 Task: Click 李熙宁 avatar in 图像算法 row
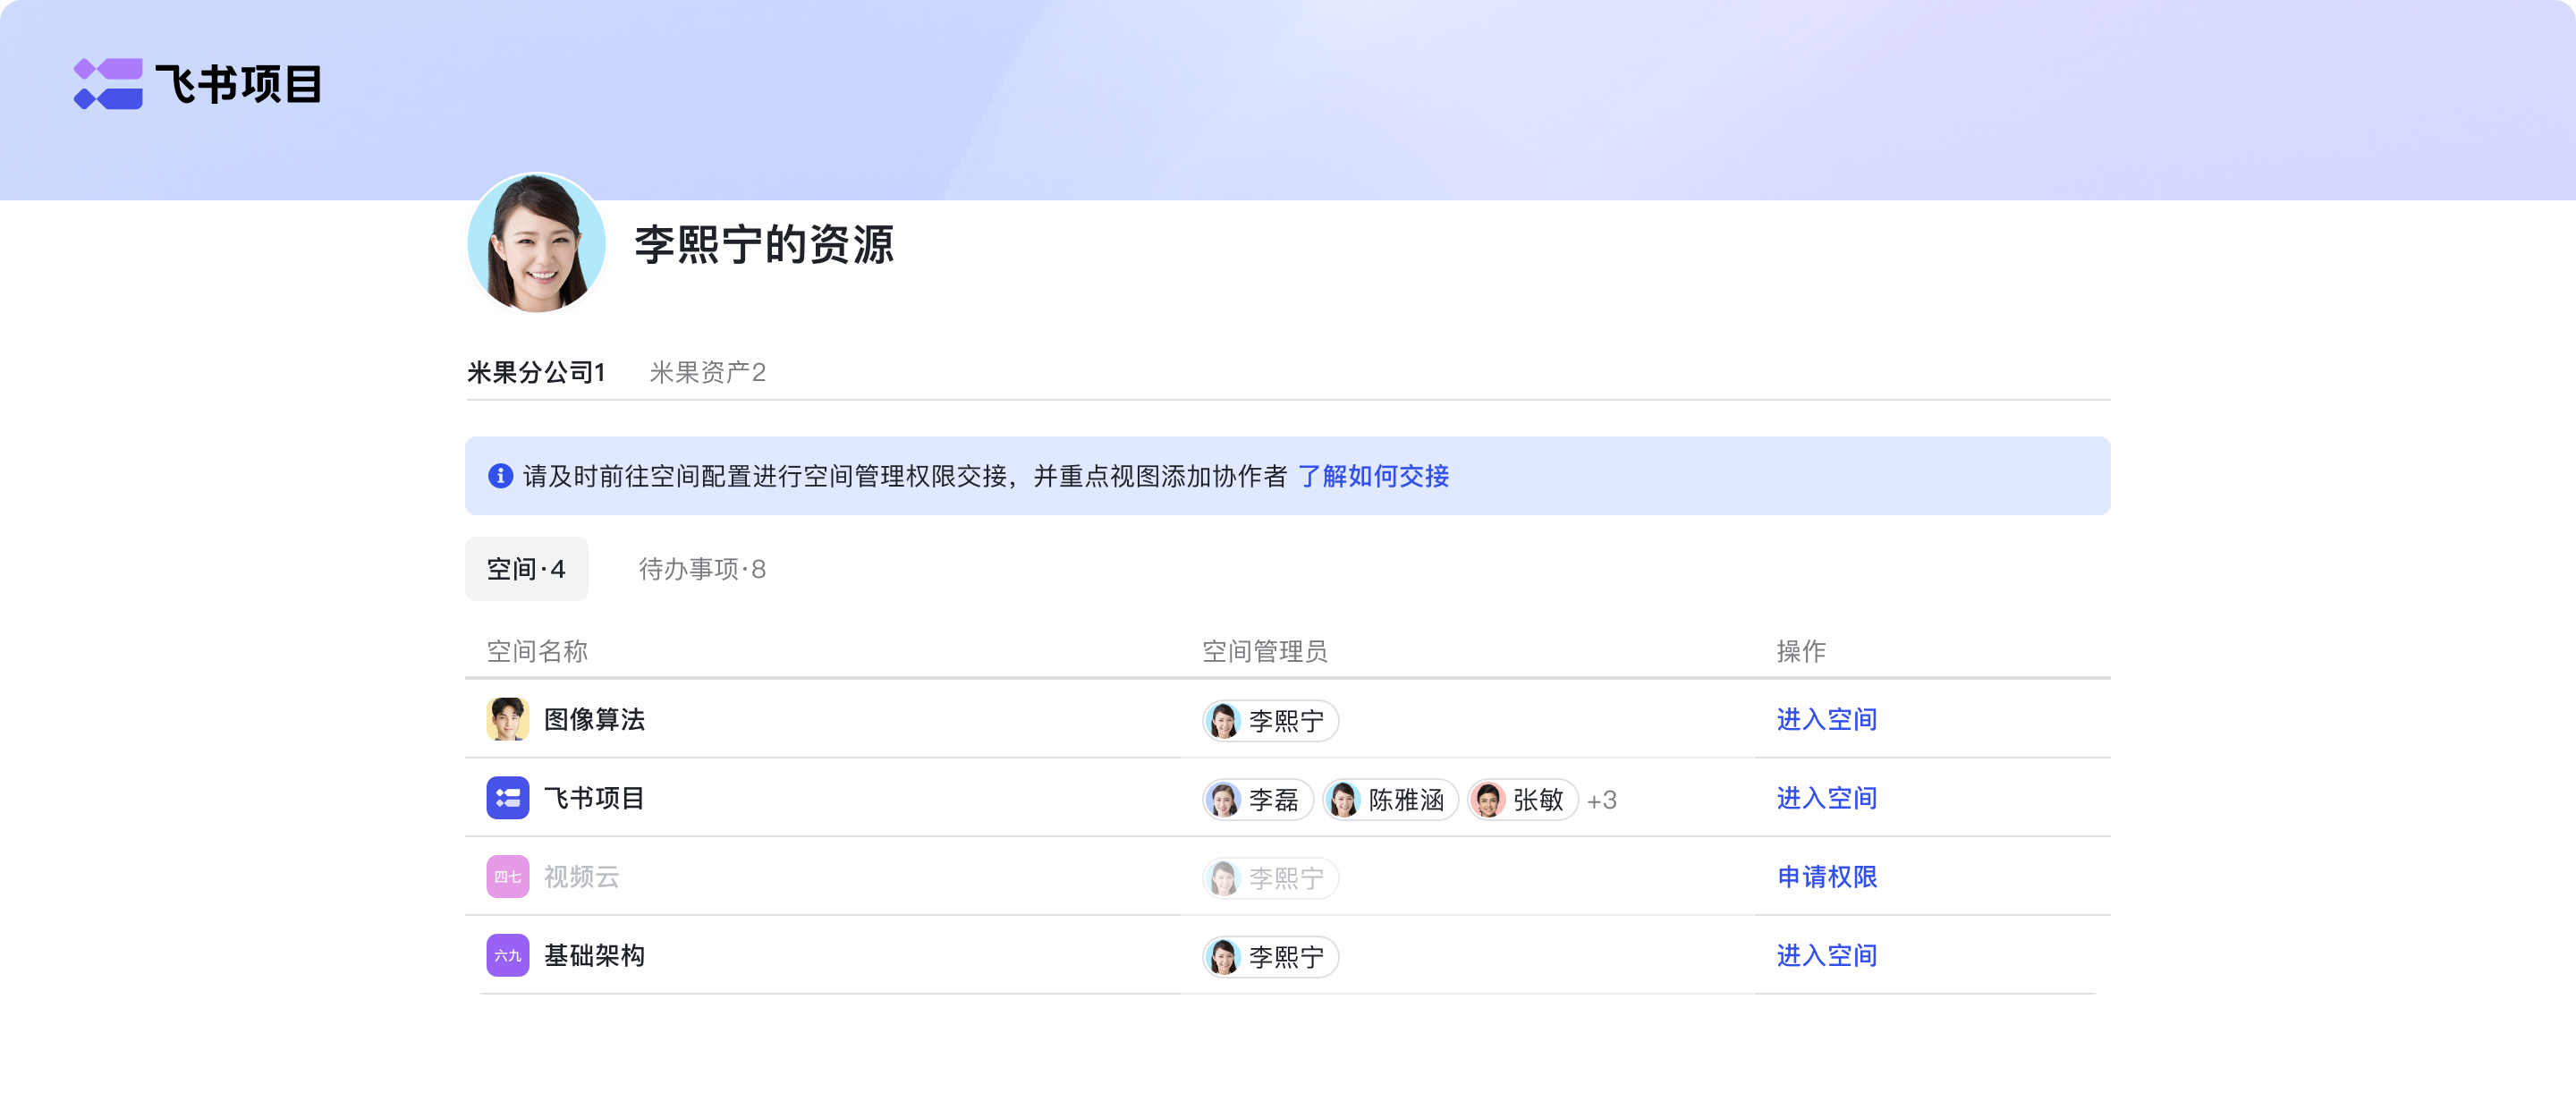click(1223, 721)
